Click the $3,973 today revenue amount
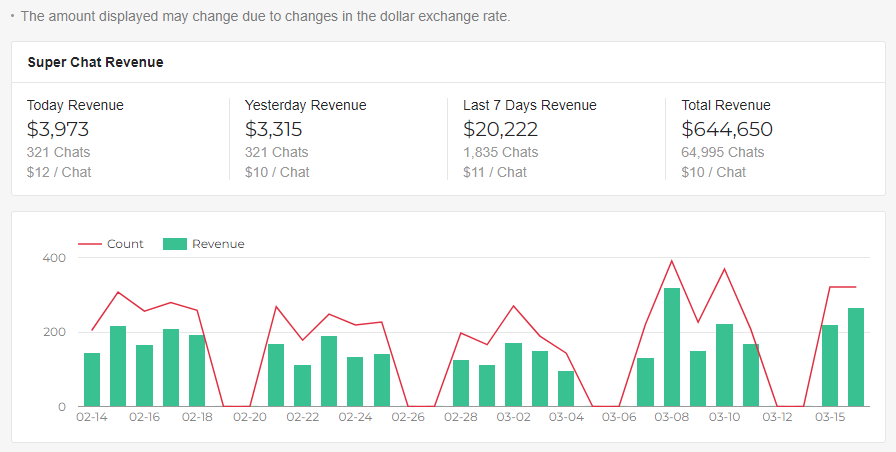The height and width of the screenshot is (452, 896). pyautogui.click(x=58, y=129)
